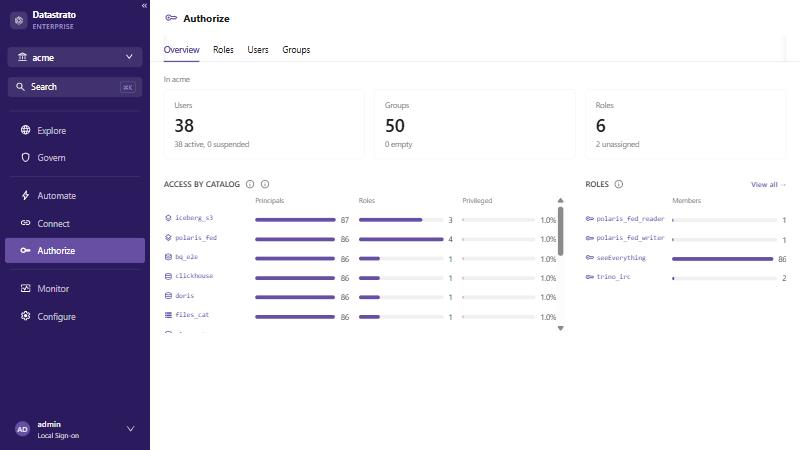The image size is (800, 450).
Task: Click the doris database icon
Action: 168,295
